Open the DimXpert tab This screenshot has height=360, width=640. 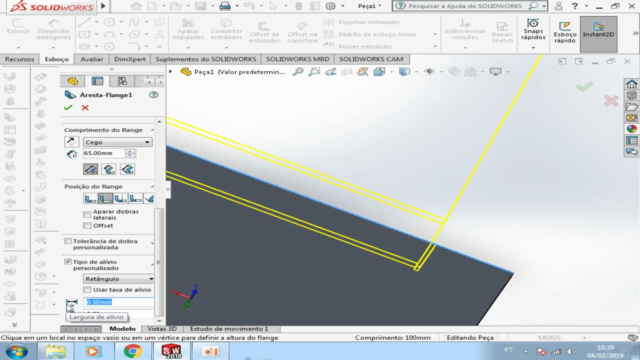(130, 59)
